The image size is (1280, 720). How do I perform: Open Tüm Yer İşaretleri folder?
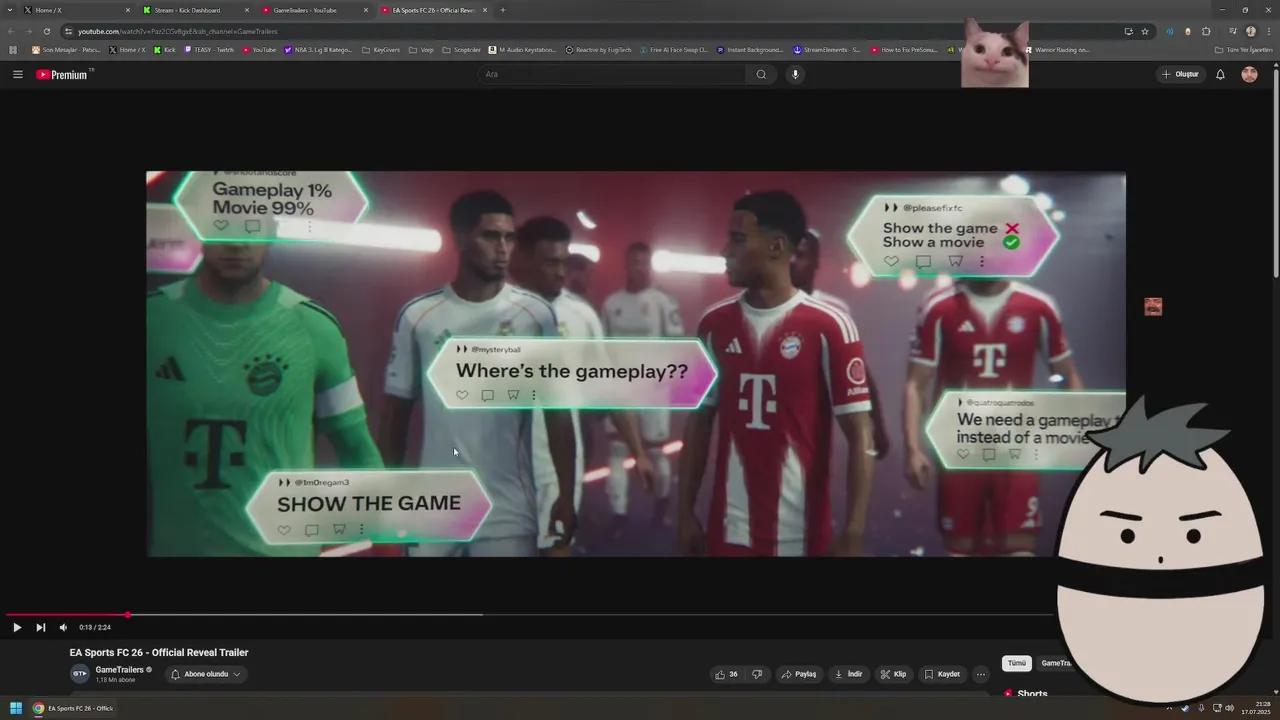pyautogui.click(x=1243, y=49)
